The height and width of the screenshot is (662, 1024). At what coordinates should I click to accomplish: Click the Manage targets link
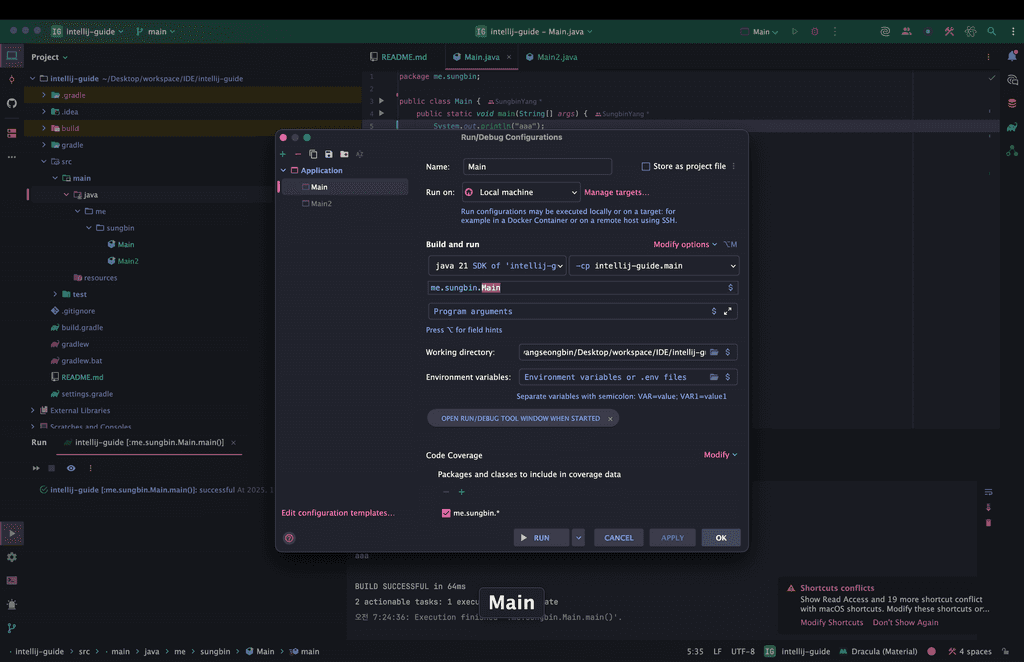[x=616, y=192]
